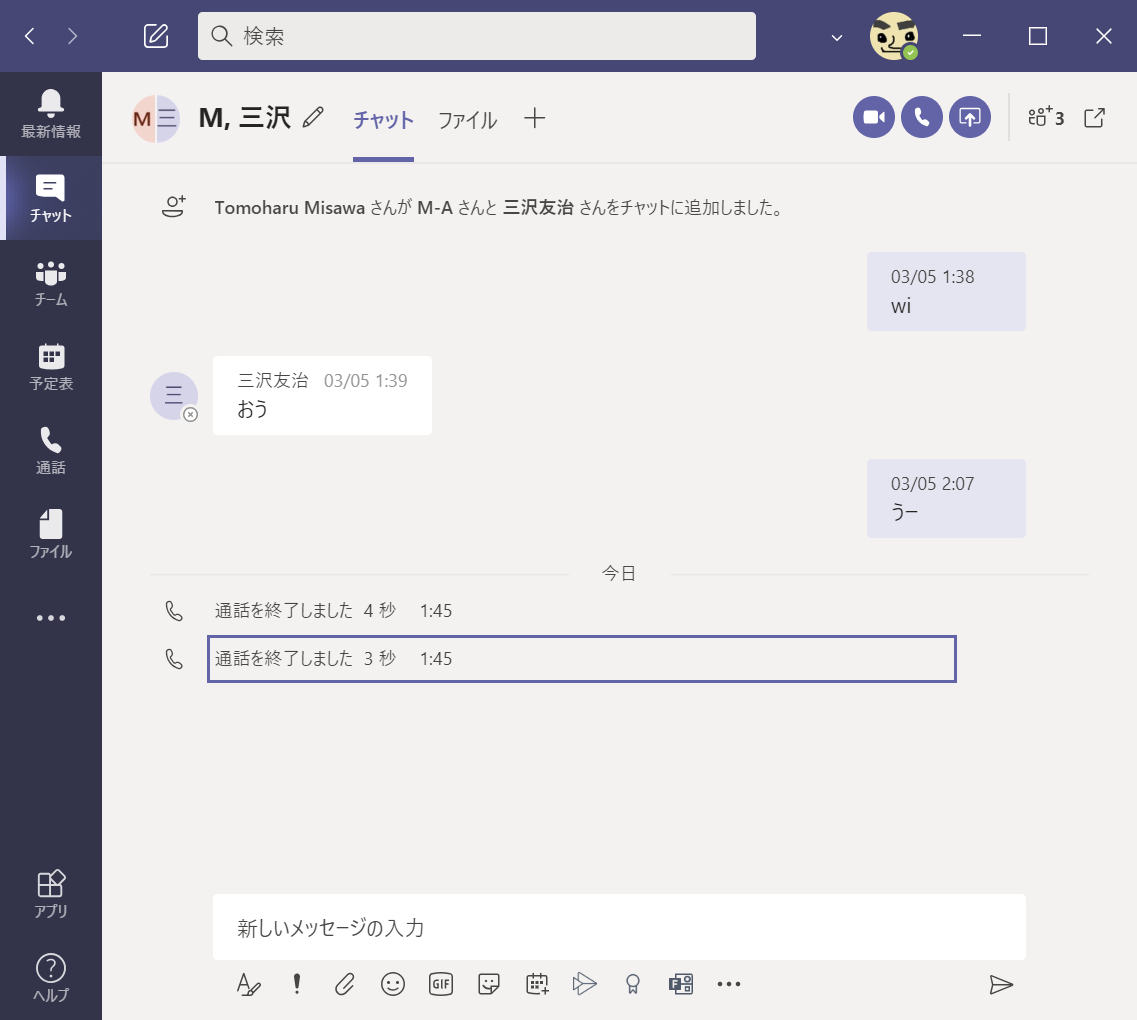This screenshot has height=1020, width=1137.
Task: Select the 03/05 1:38 wi message
Action: [946, 291]
